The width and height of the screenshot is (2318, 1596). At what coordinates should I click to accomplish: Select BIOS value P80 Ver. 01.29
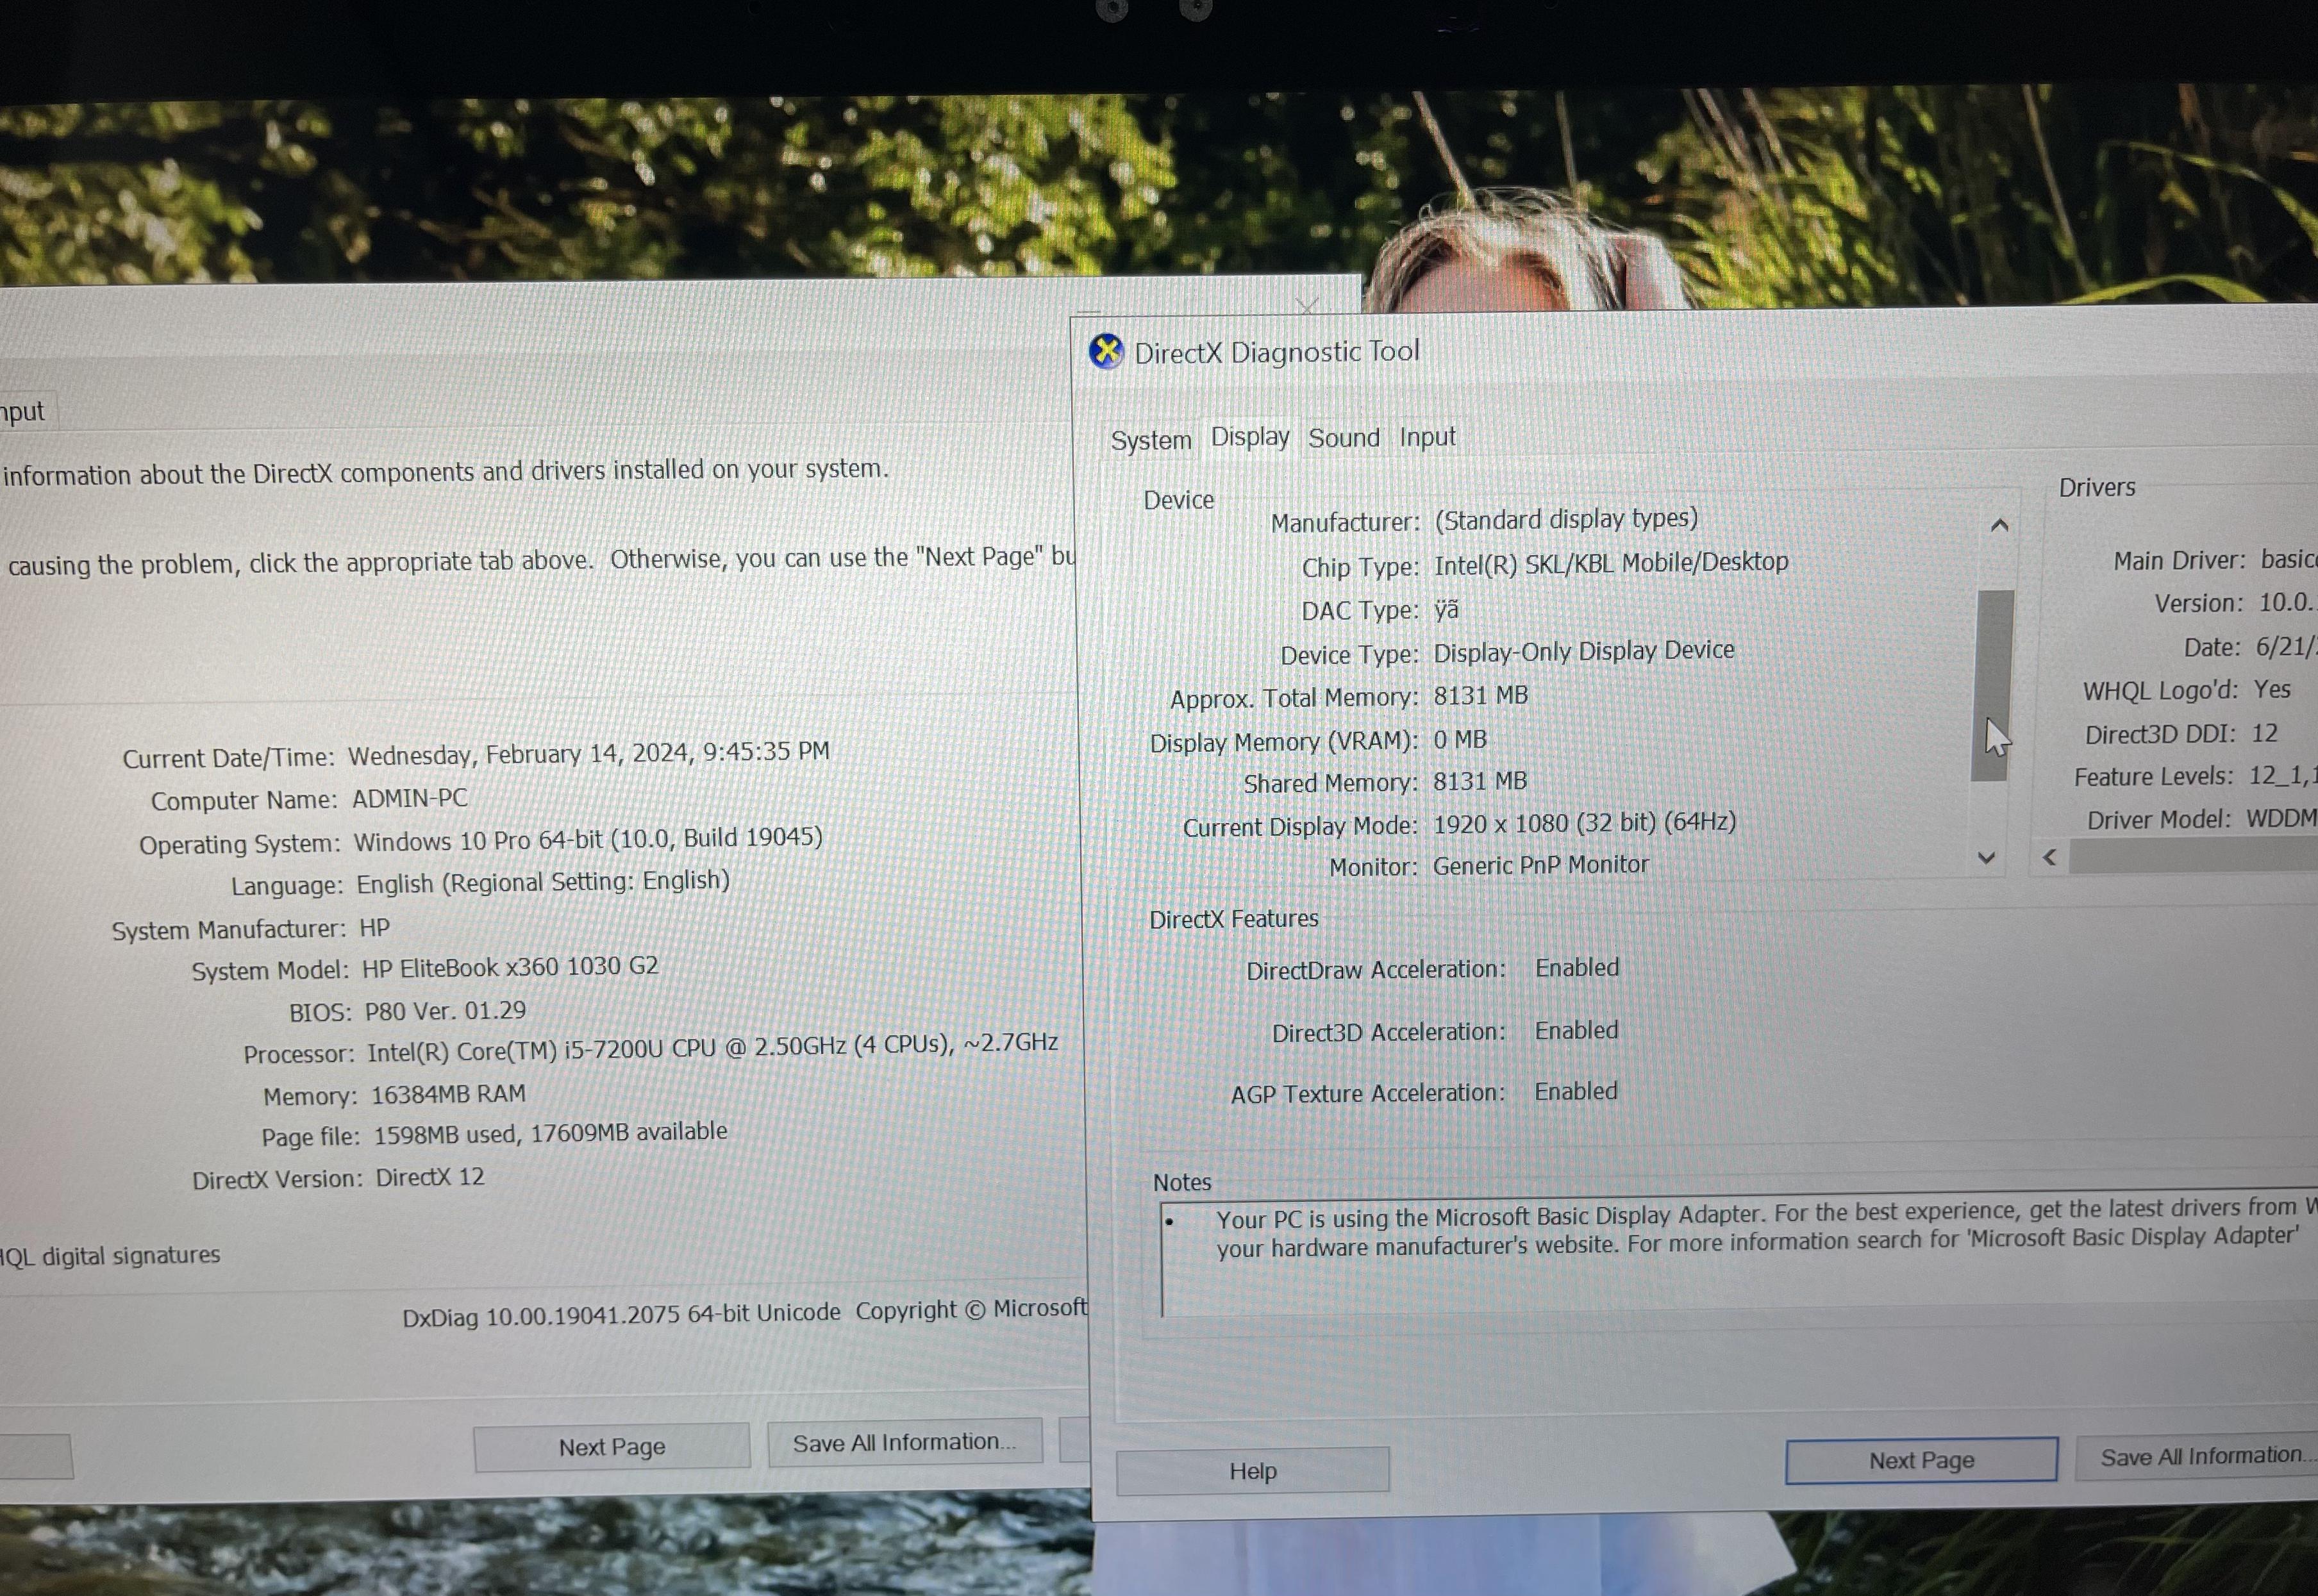click(x=445, y=1011)
